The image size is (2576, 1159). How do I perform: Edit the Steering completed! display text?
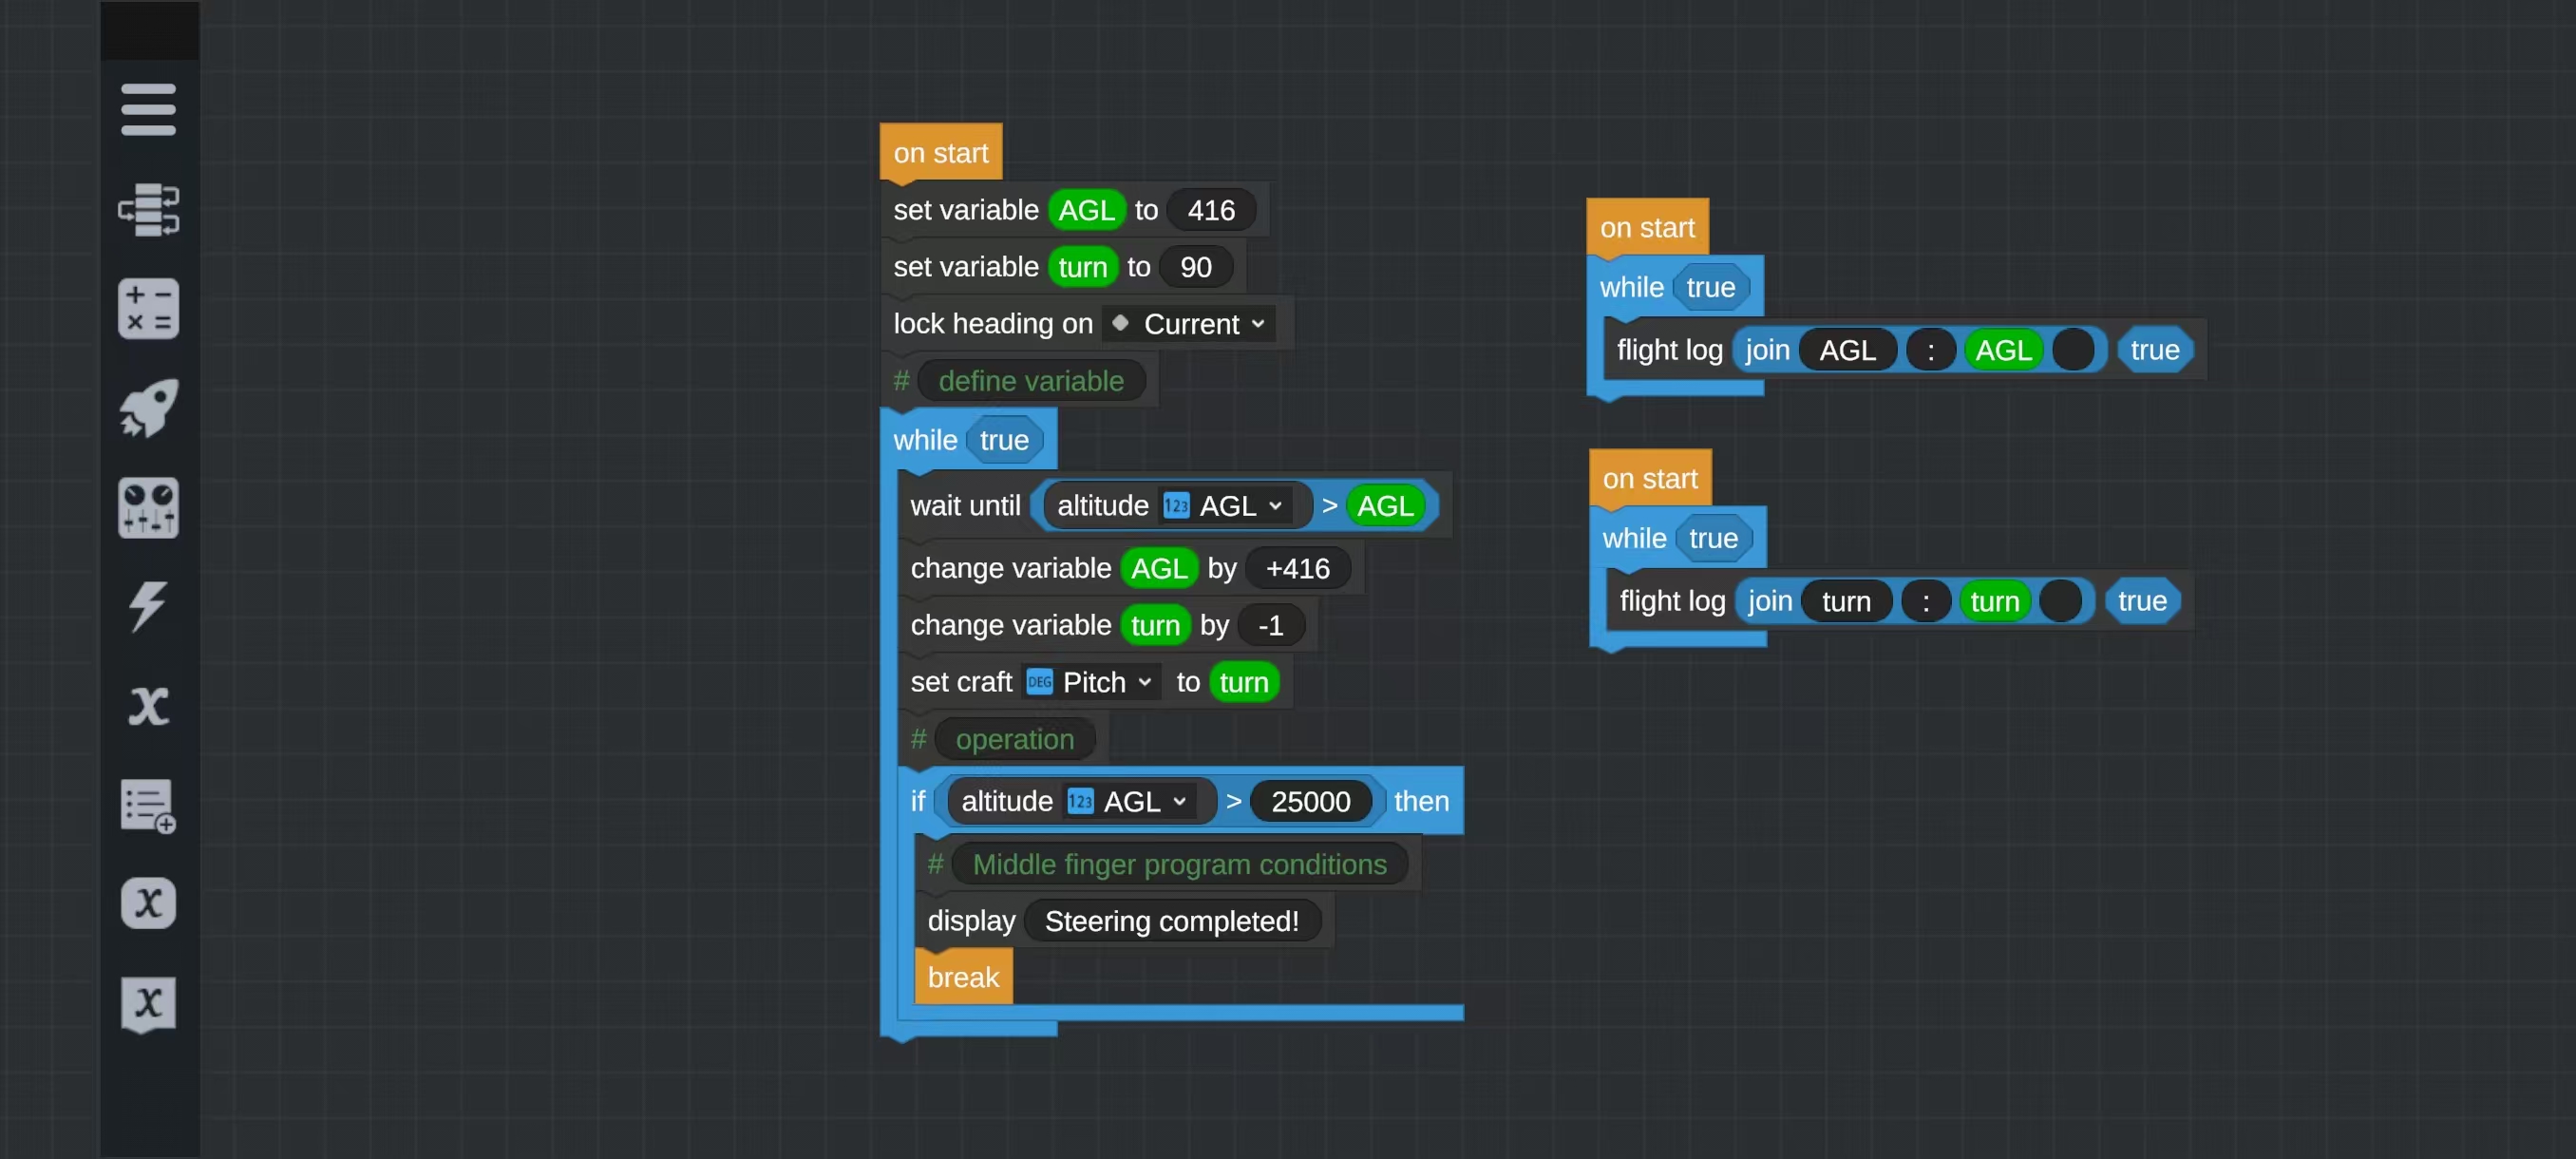(x=1171, y=921)
